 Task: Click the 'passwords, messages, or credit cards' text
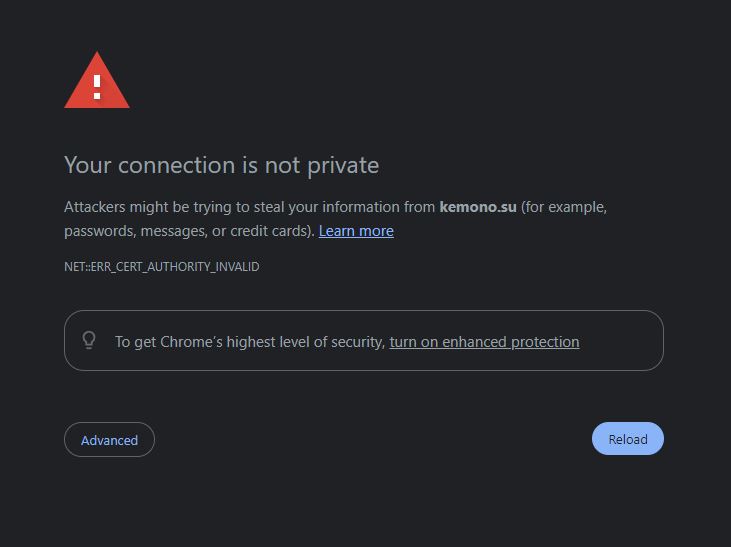pos(189,231)
